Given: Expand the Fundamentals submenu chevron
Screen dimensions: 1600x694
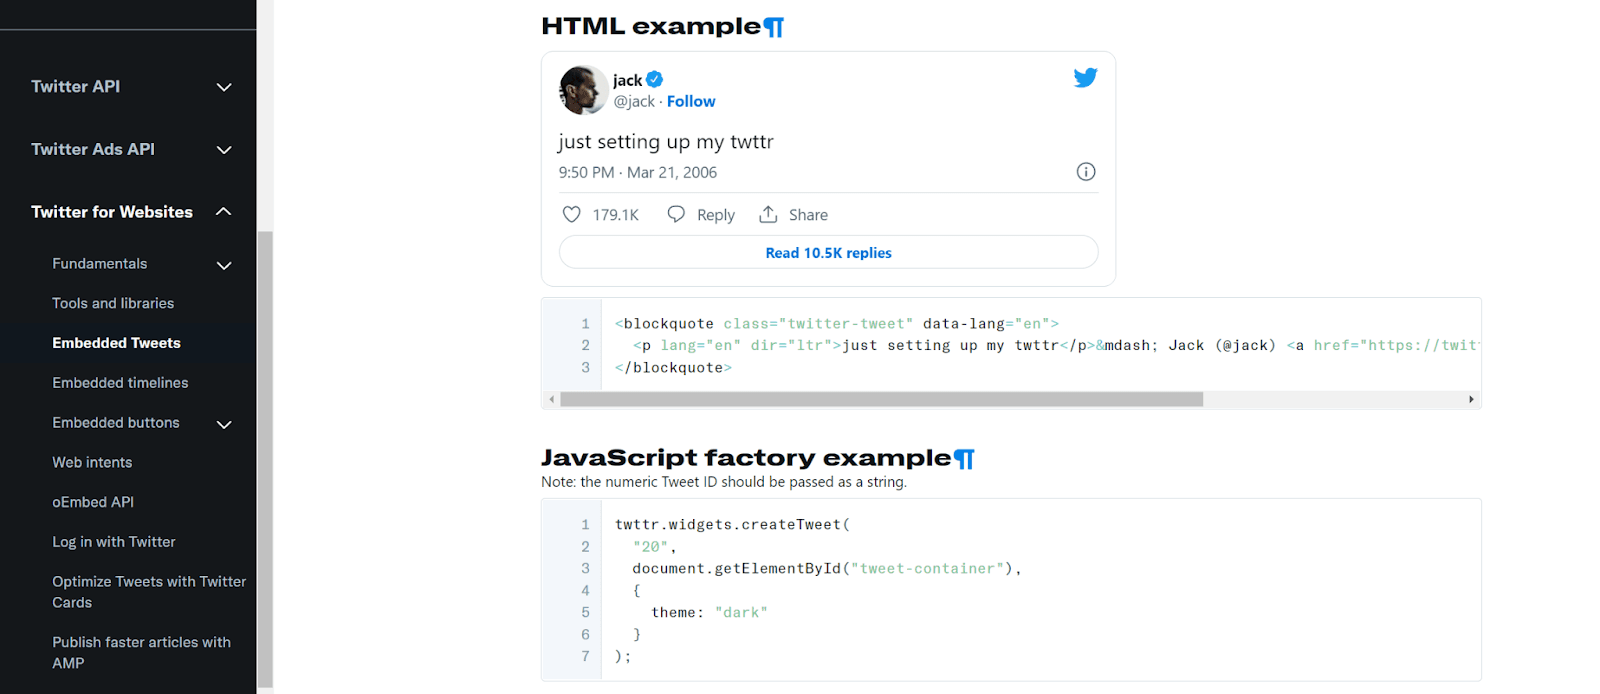Looking at the screenshot, I should 224,265.
